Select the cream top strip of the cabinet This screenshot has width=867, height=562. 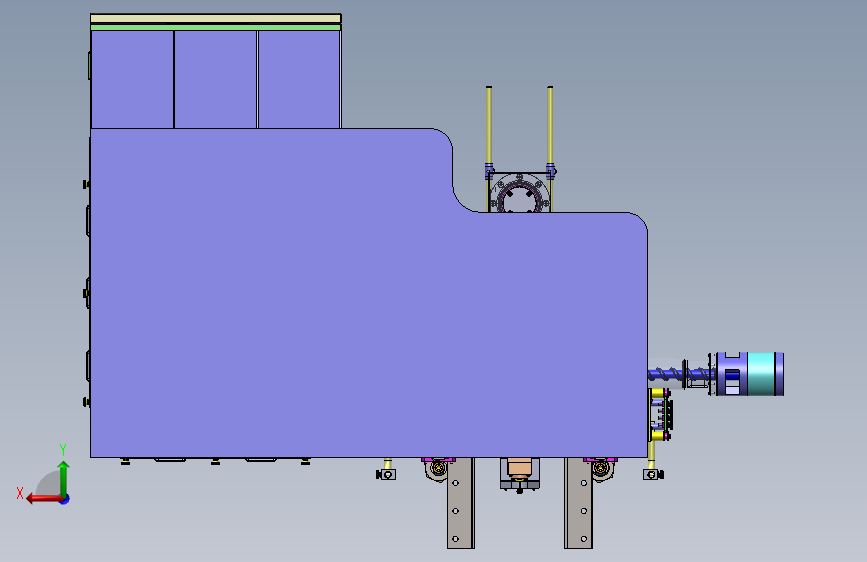click(x=216, y=19)
